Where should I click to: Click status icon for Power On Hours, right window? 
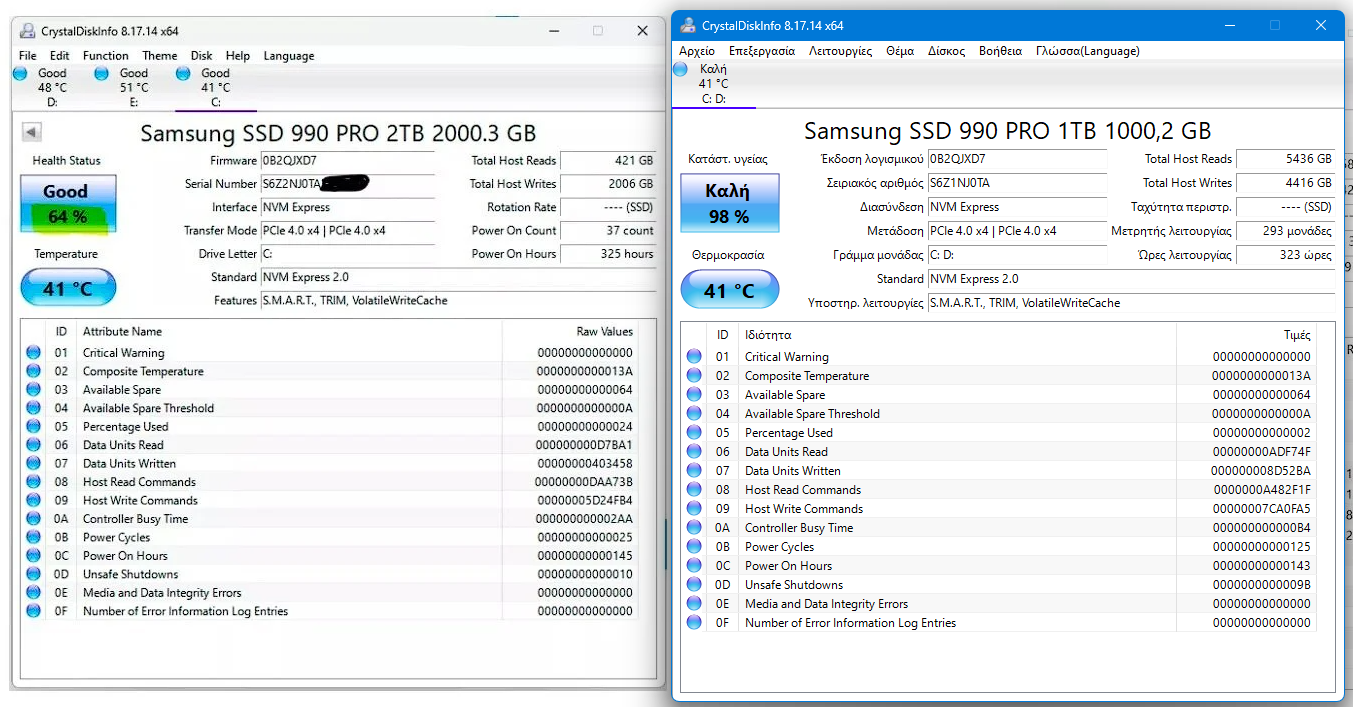[x=694, y=566]
